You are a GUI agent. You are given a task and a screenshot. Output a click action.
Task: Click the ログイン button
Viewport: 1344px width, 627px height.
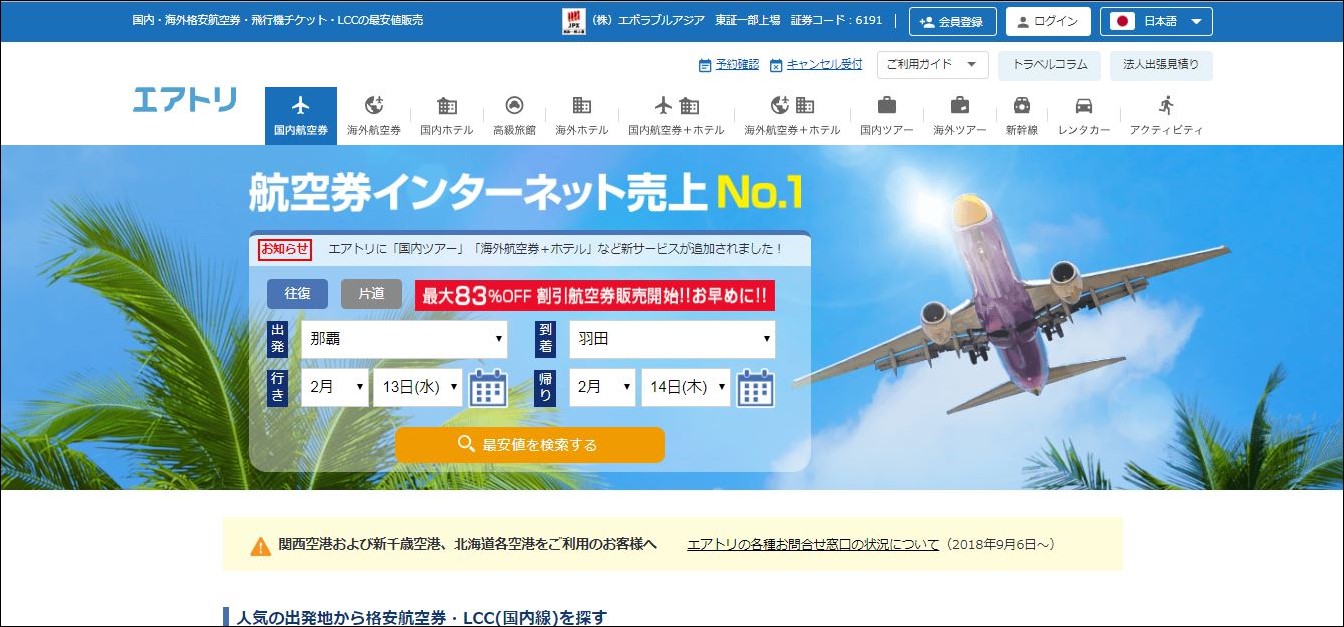(1048, 21)
